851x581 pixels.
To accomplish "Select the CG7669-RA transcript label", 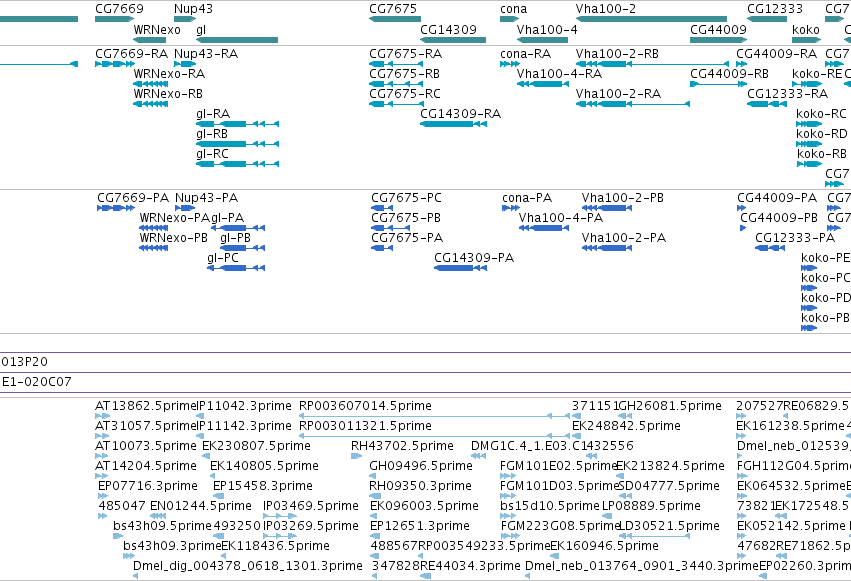I will [131, 54].
